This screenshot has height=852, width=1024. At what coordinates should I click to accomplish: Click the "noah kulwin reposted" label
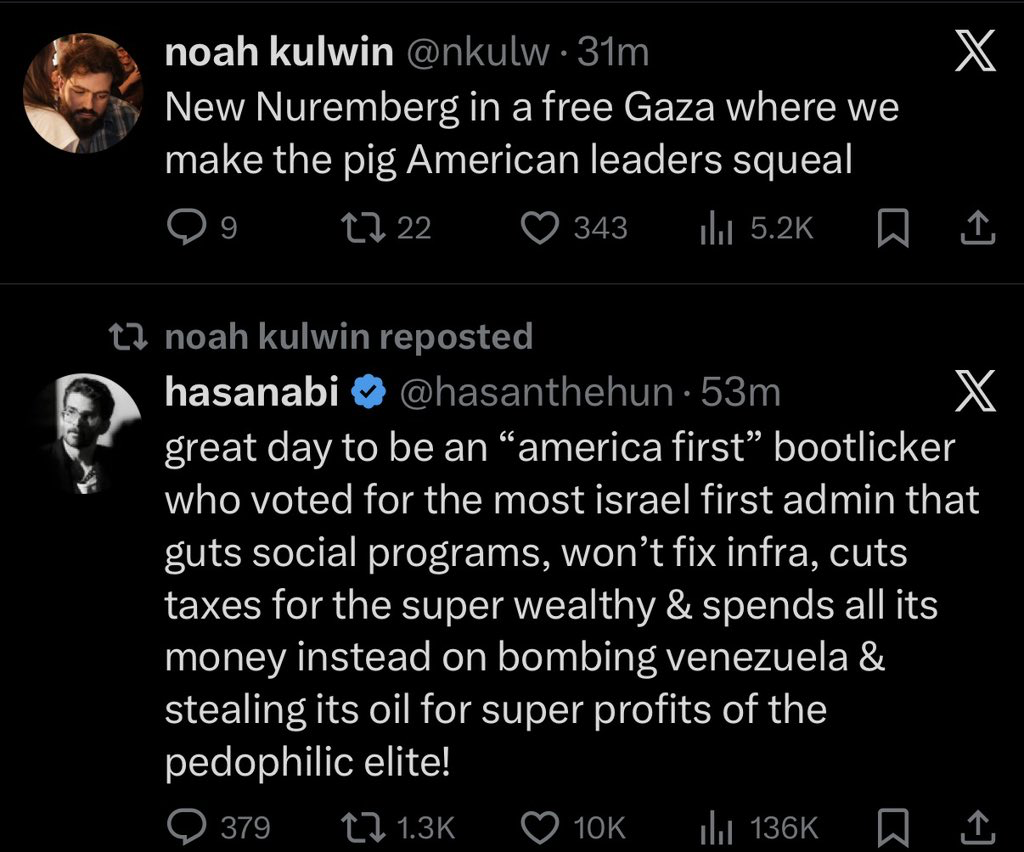point(348,337)
